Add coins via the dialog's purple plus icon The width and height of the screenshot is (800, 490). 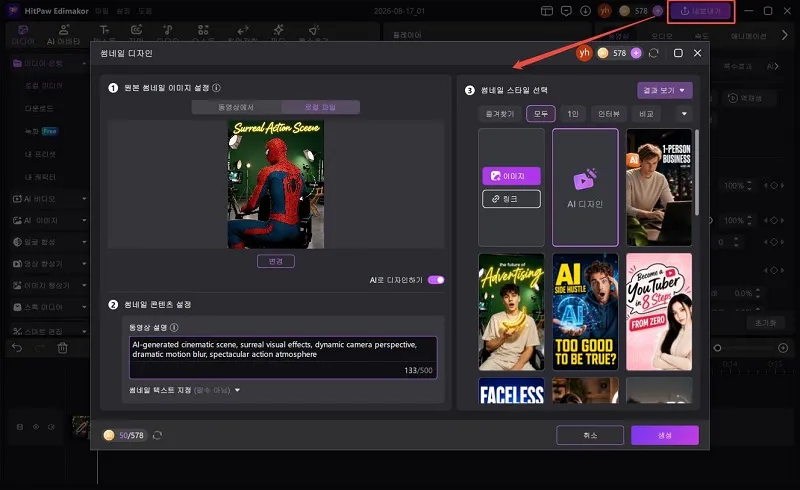point(636,53)
